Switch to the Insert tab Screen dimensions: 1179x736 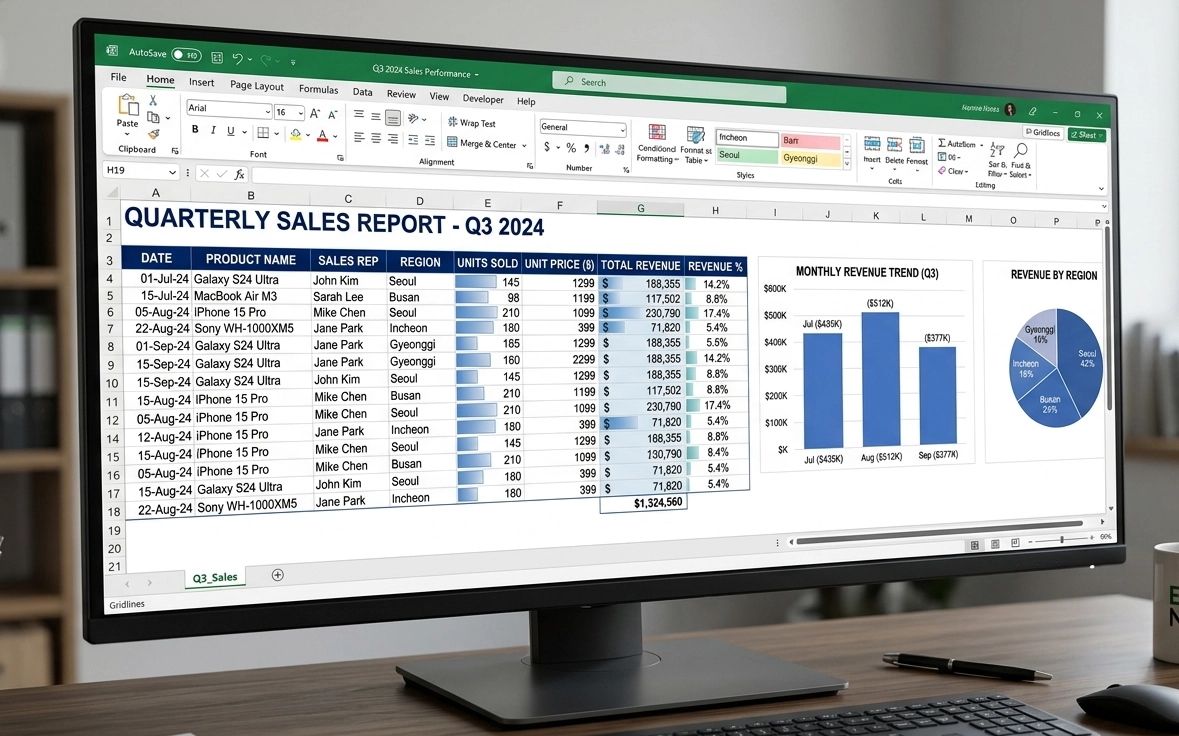[x=202, y=82]
